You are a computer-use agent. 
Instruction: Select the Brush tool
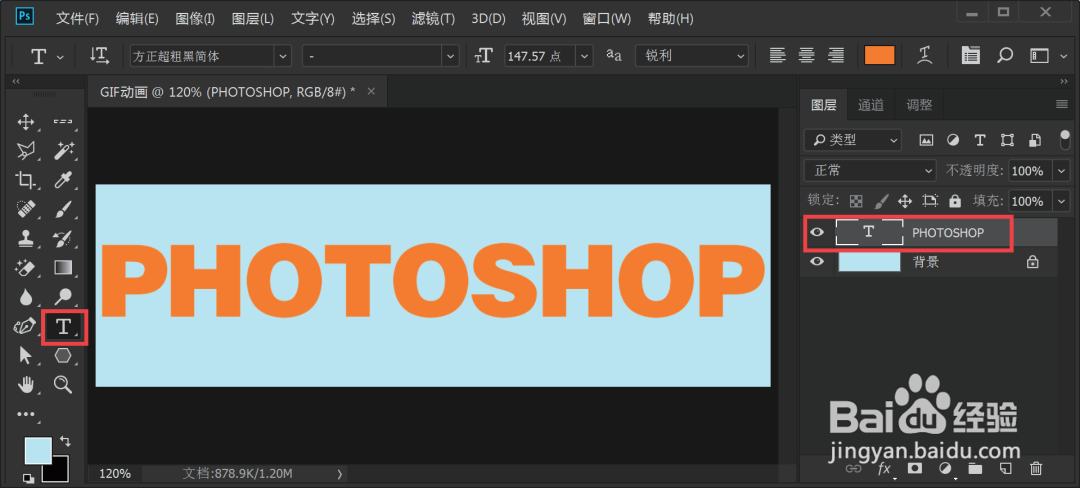pos(63,209)
